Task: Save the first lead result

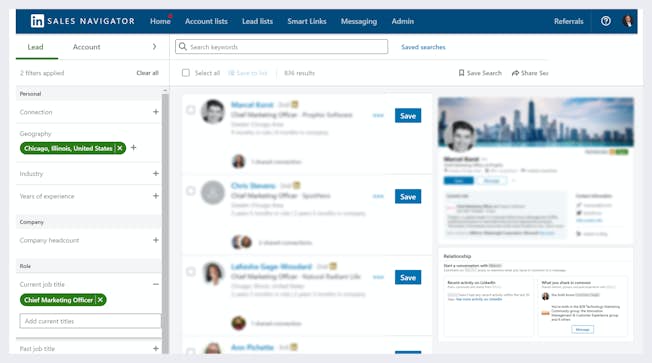Action: click(408, 116)
